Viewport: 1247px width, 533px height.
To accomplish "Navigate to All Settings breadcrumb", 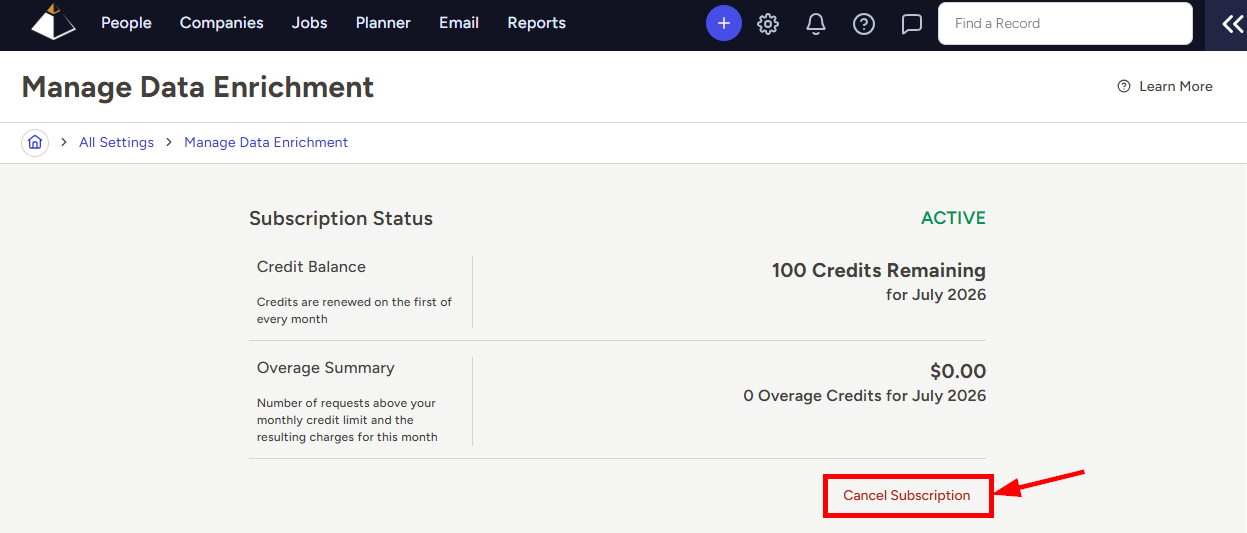I will pyautogui.click(x=116, y=143).
